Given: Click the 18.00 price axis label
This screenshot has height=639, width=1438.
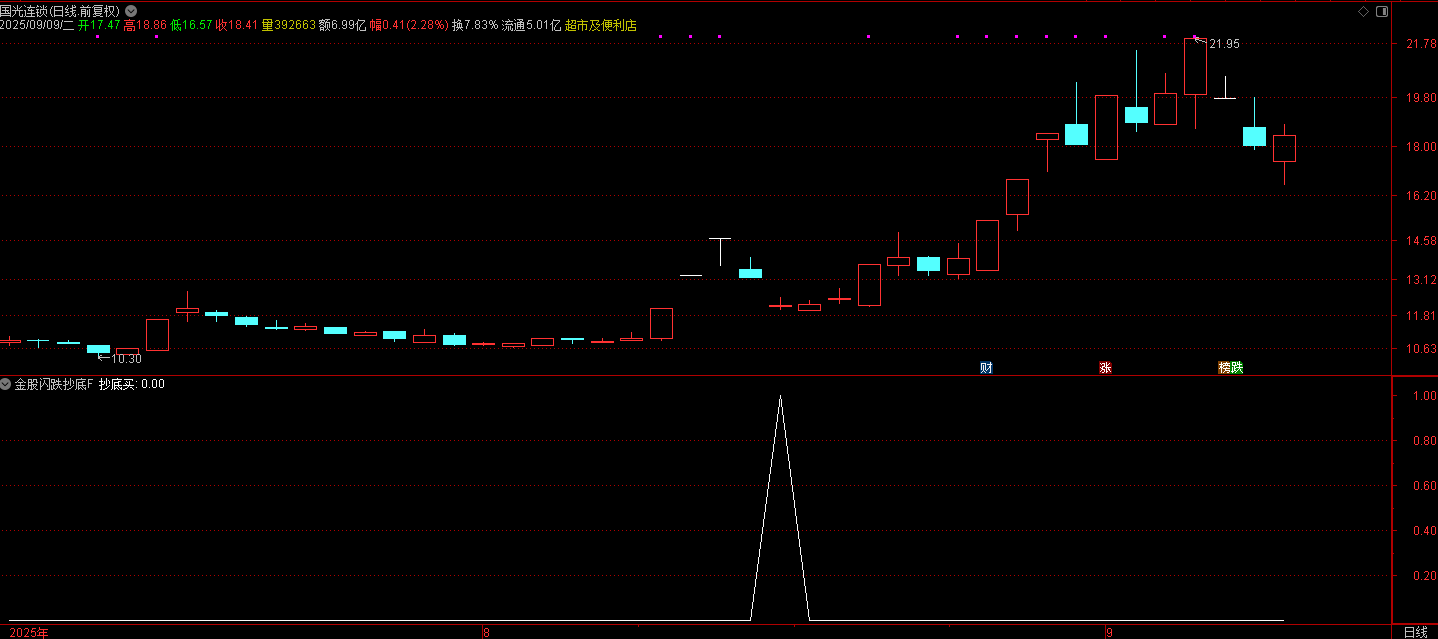Looking at the screenshot, I should click(x=1421, y=147).
